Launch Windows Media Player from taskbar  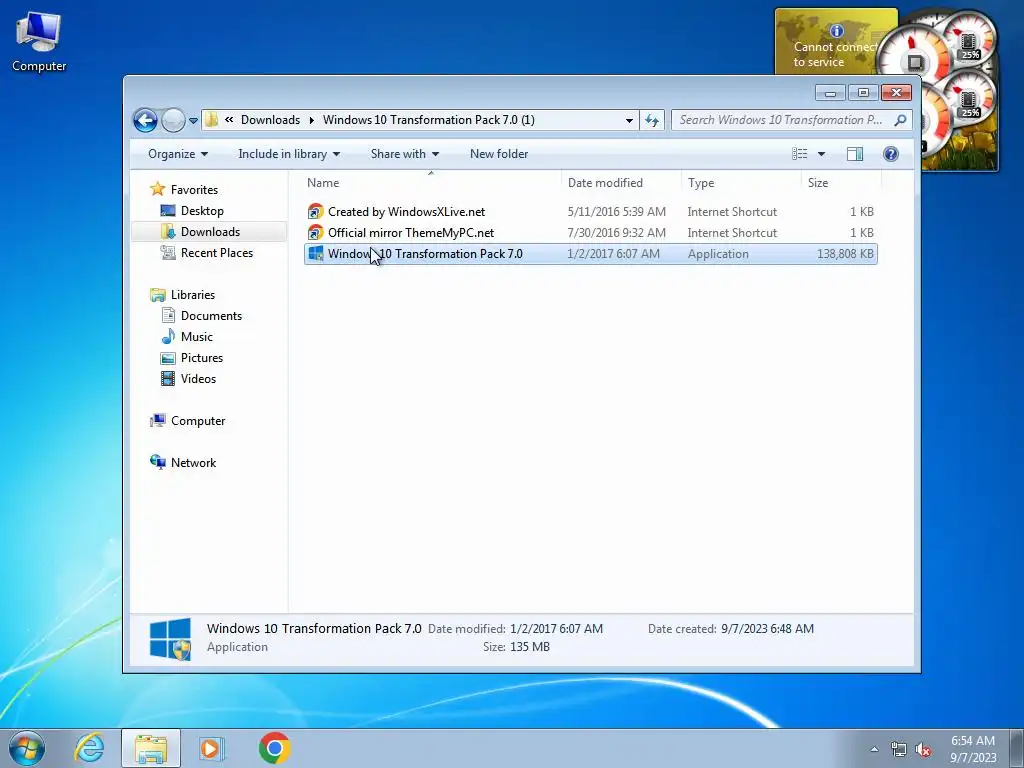pos(211,748)
